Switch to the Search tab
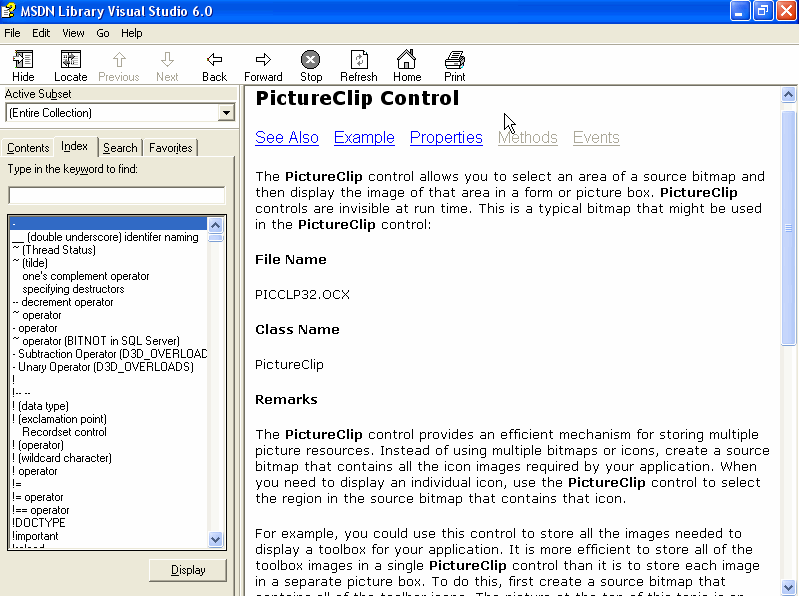Viewport: 799px width, 596px height. coord(120,148)
